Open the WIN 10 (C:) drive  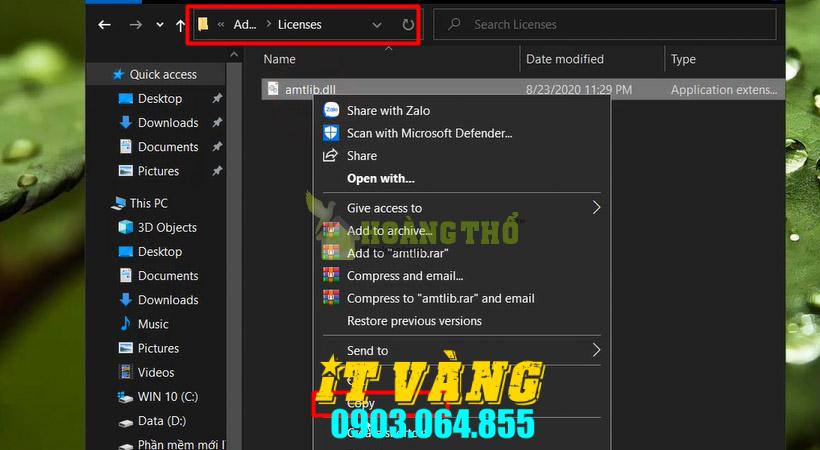(168, 396)
